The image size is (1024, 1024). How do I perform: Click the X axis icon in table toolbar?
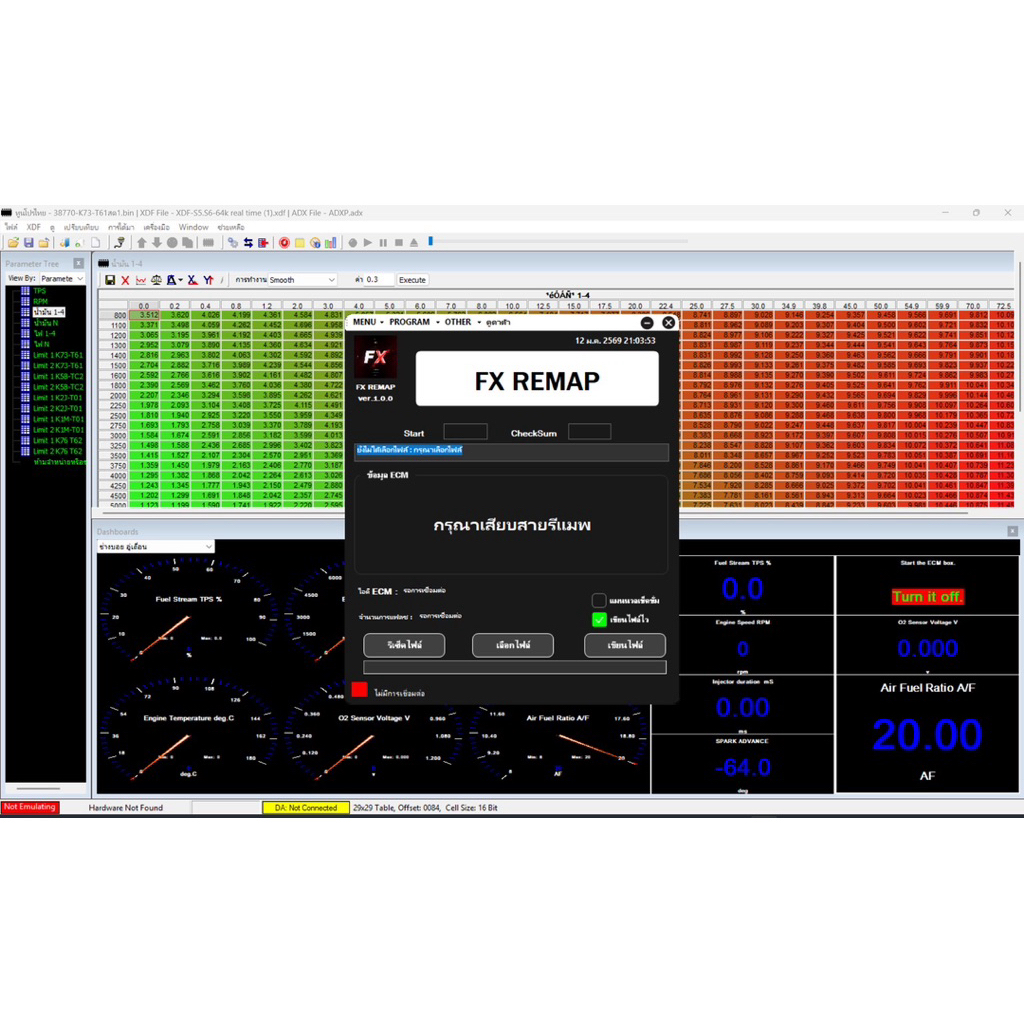192,280
